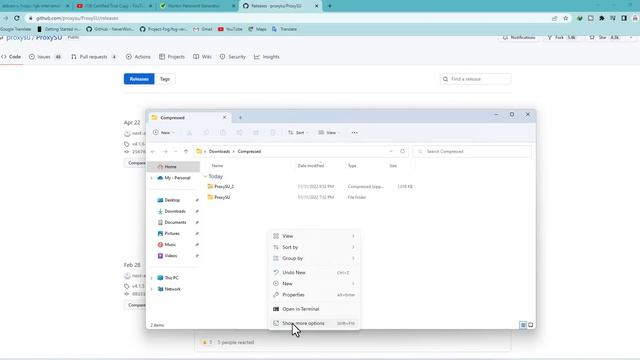Sort by the Size column header
Viewport: 640px width, 360px height.
click(x=393, y=166)
